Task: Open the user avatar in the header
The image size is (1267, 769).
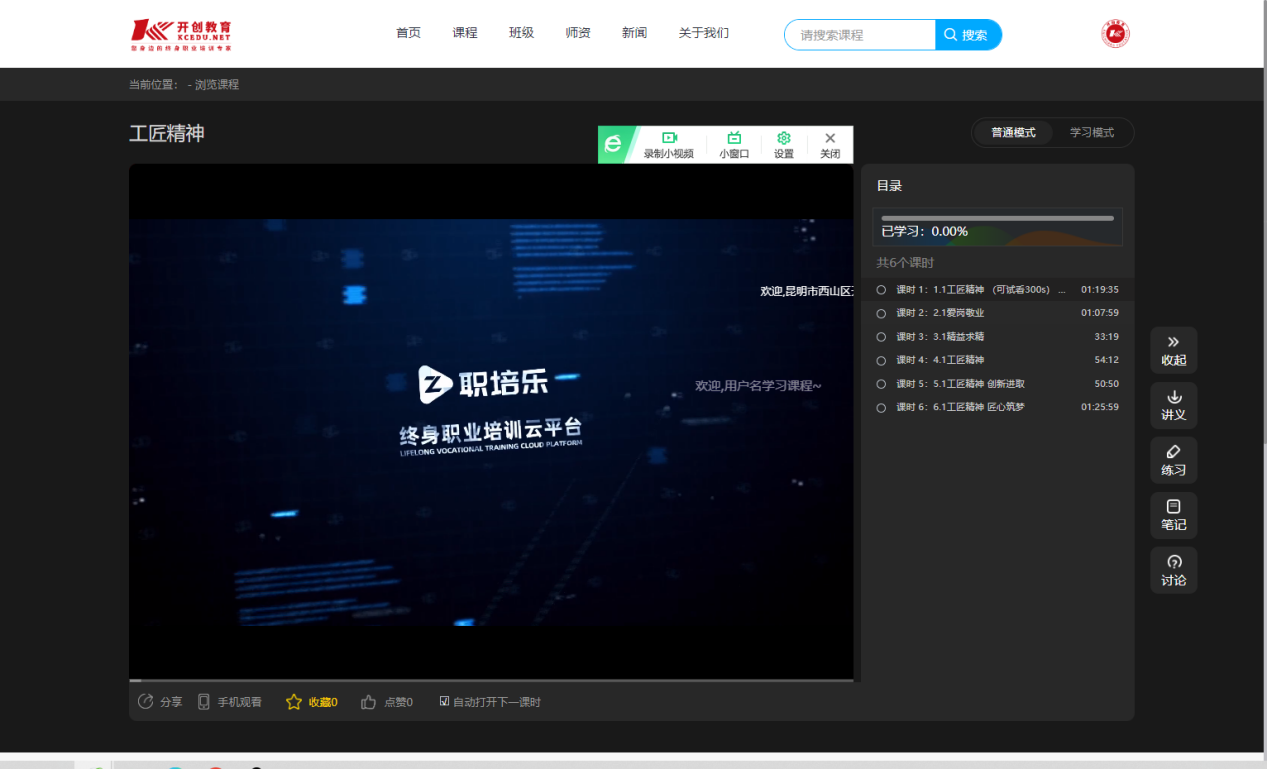Action: 1115,34
